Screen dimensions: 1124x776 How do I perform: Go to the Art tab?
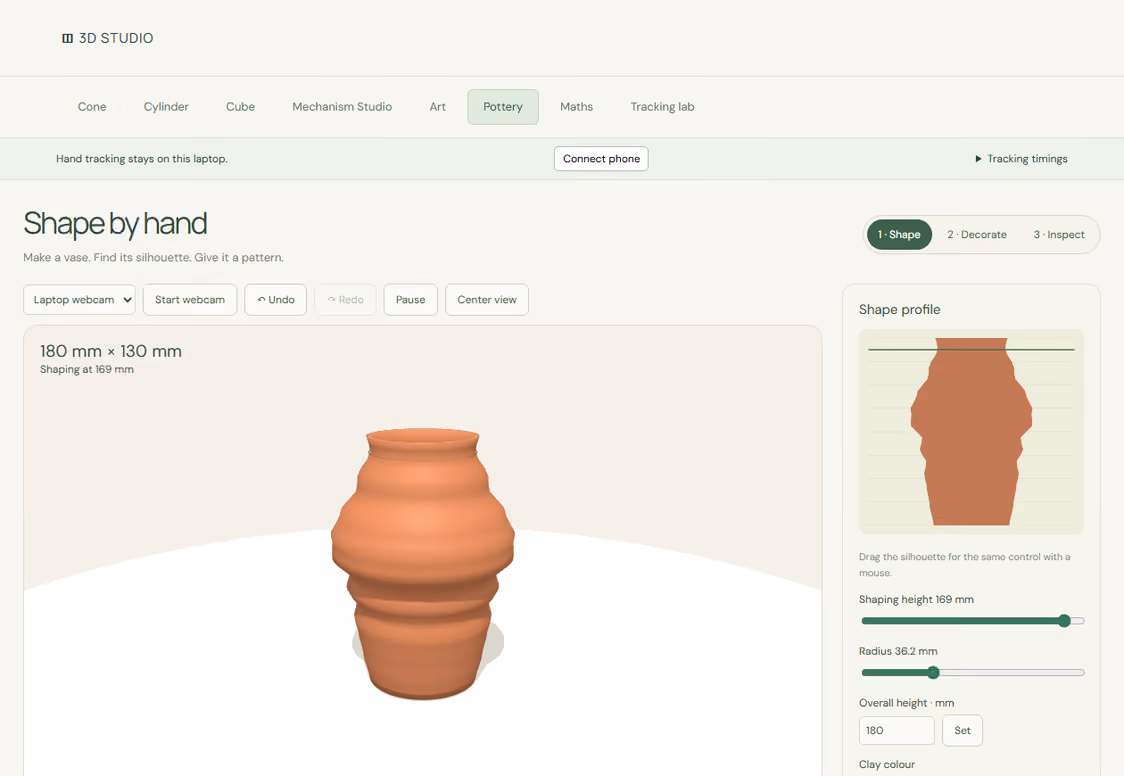point(437,107)
